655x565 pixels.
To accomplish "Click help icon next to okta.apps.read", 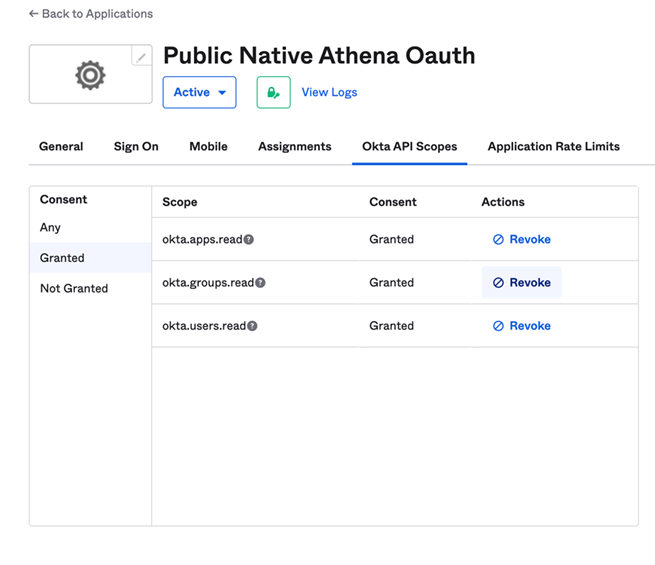I will pyautogui.click(x=249, y=240).
